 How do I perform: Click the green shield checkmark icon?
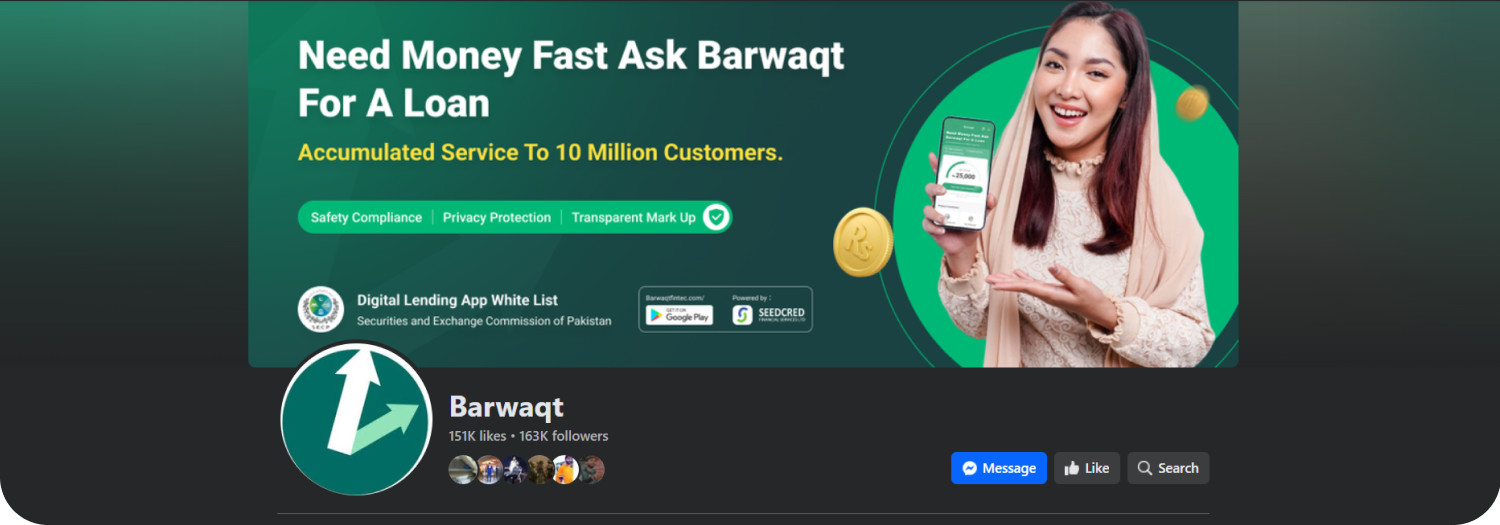[x=715, y=217]
